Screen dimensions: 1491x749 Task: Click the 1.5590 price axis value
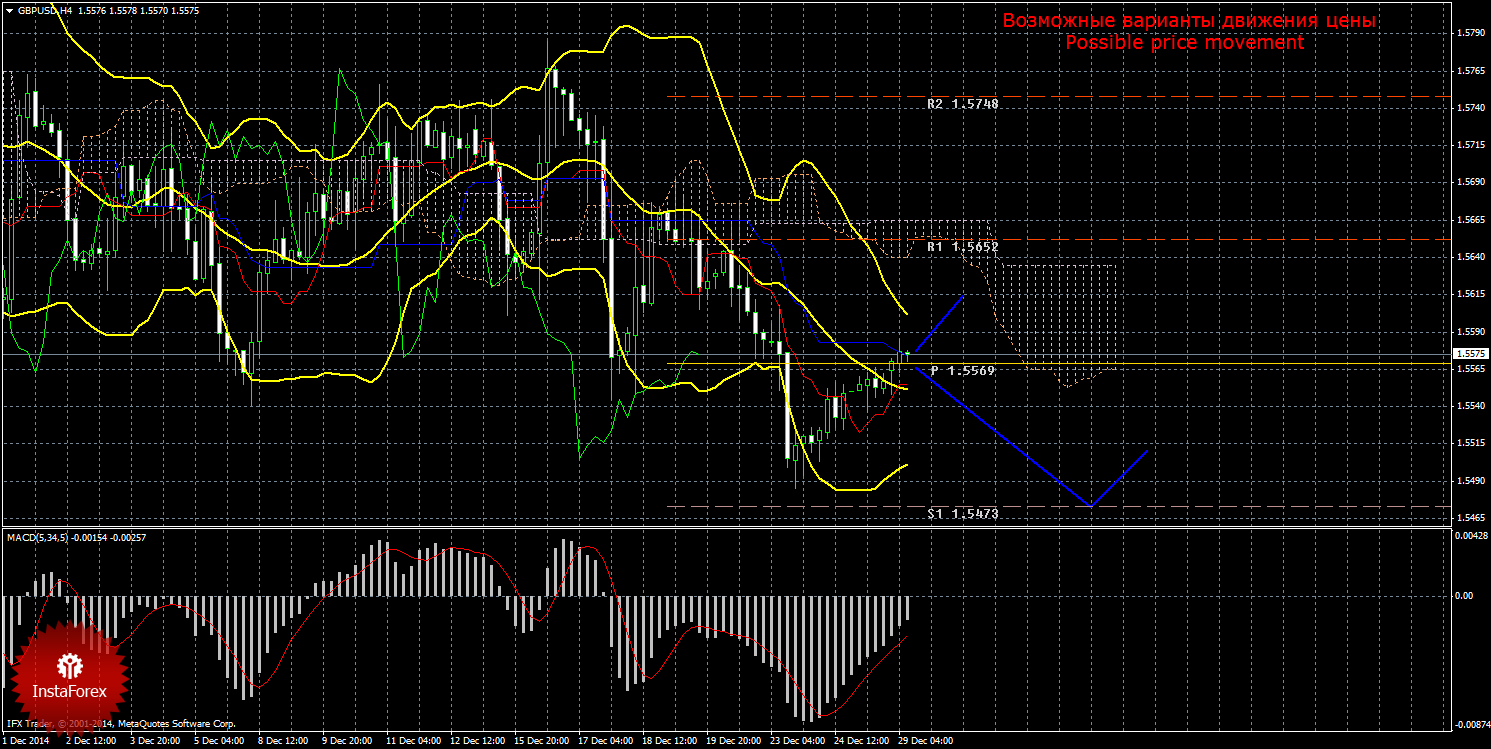click(1471, 331)
